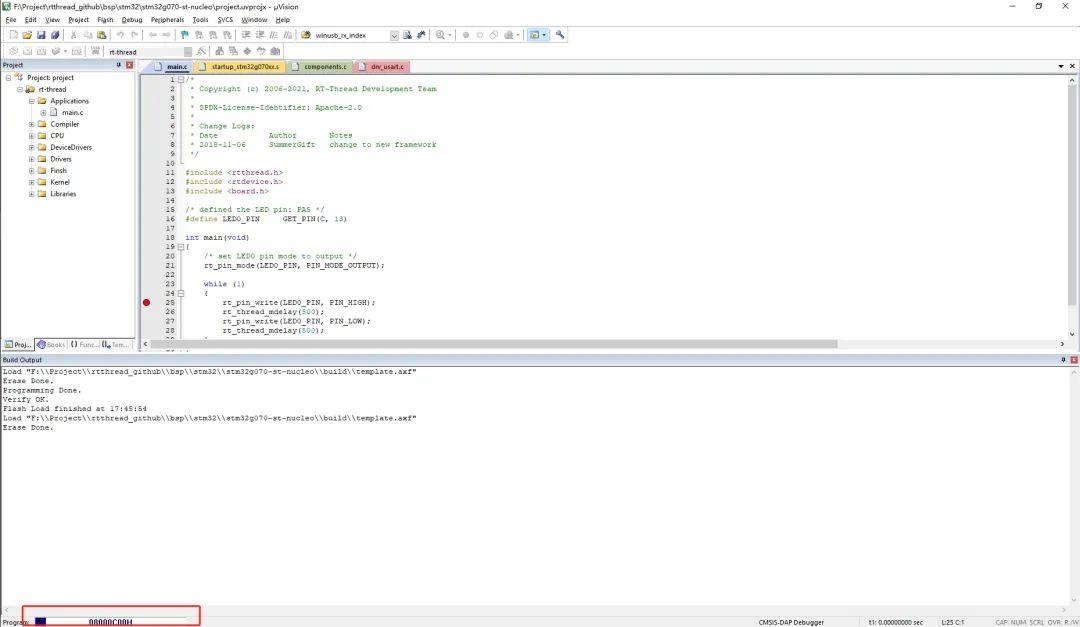Collapse the Project: project root node
The height and width of the screenshot is (627, 1080).
click(8, 78)
